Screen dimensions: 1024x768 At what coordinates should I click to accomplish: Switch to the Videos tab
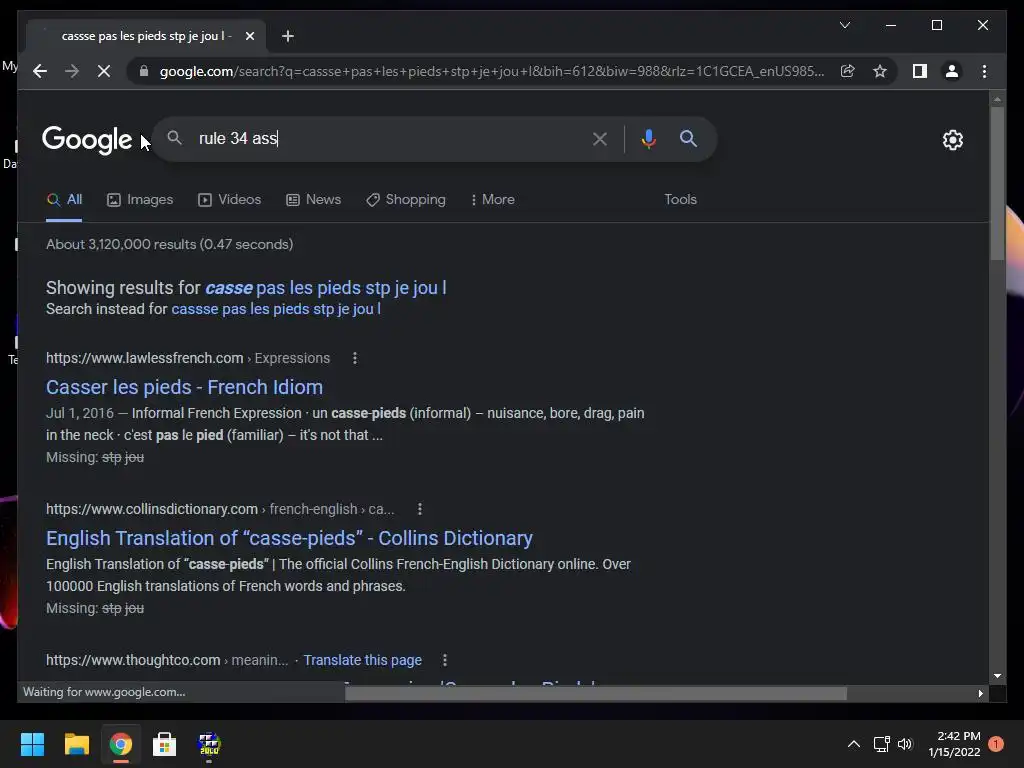pos(229,199)
